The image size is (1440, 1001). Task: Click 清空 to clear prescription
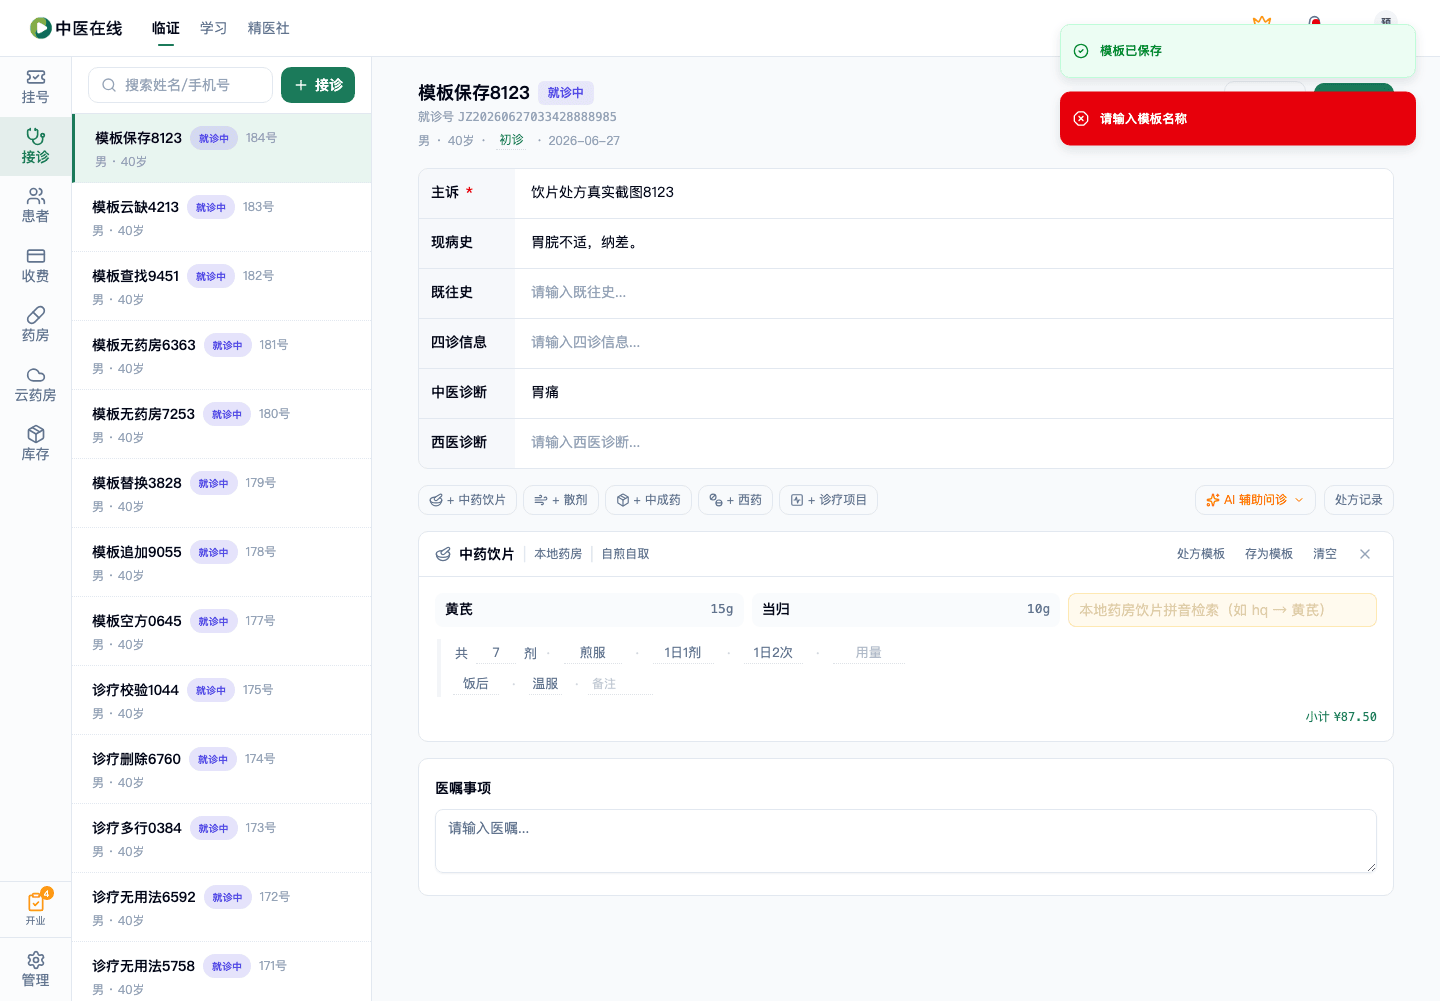(x=1324, y=554)
